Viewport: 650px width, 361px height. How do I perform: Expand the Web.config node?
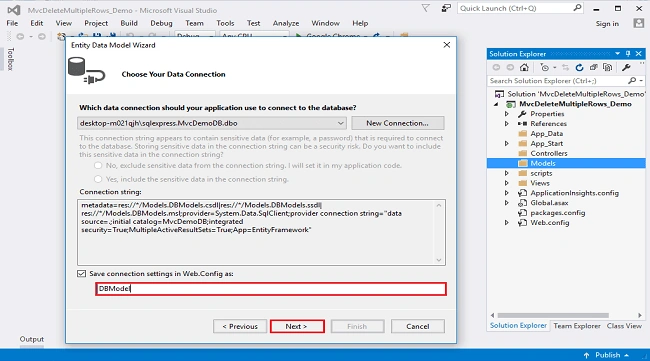[507, 223]
